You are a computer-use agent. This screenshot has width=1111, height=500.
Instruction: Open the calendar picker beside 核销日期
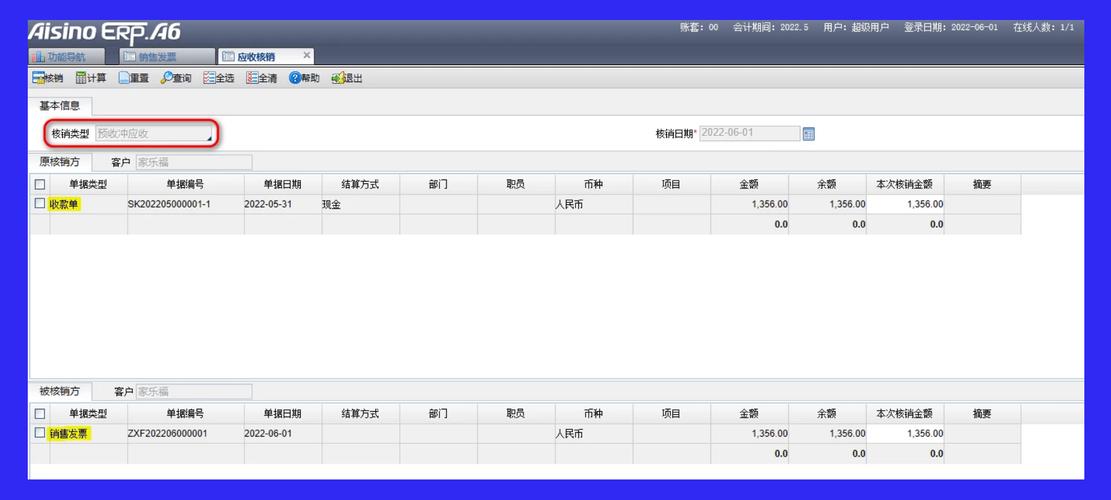[x=808, y=134]
